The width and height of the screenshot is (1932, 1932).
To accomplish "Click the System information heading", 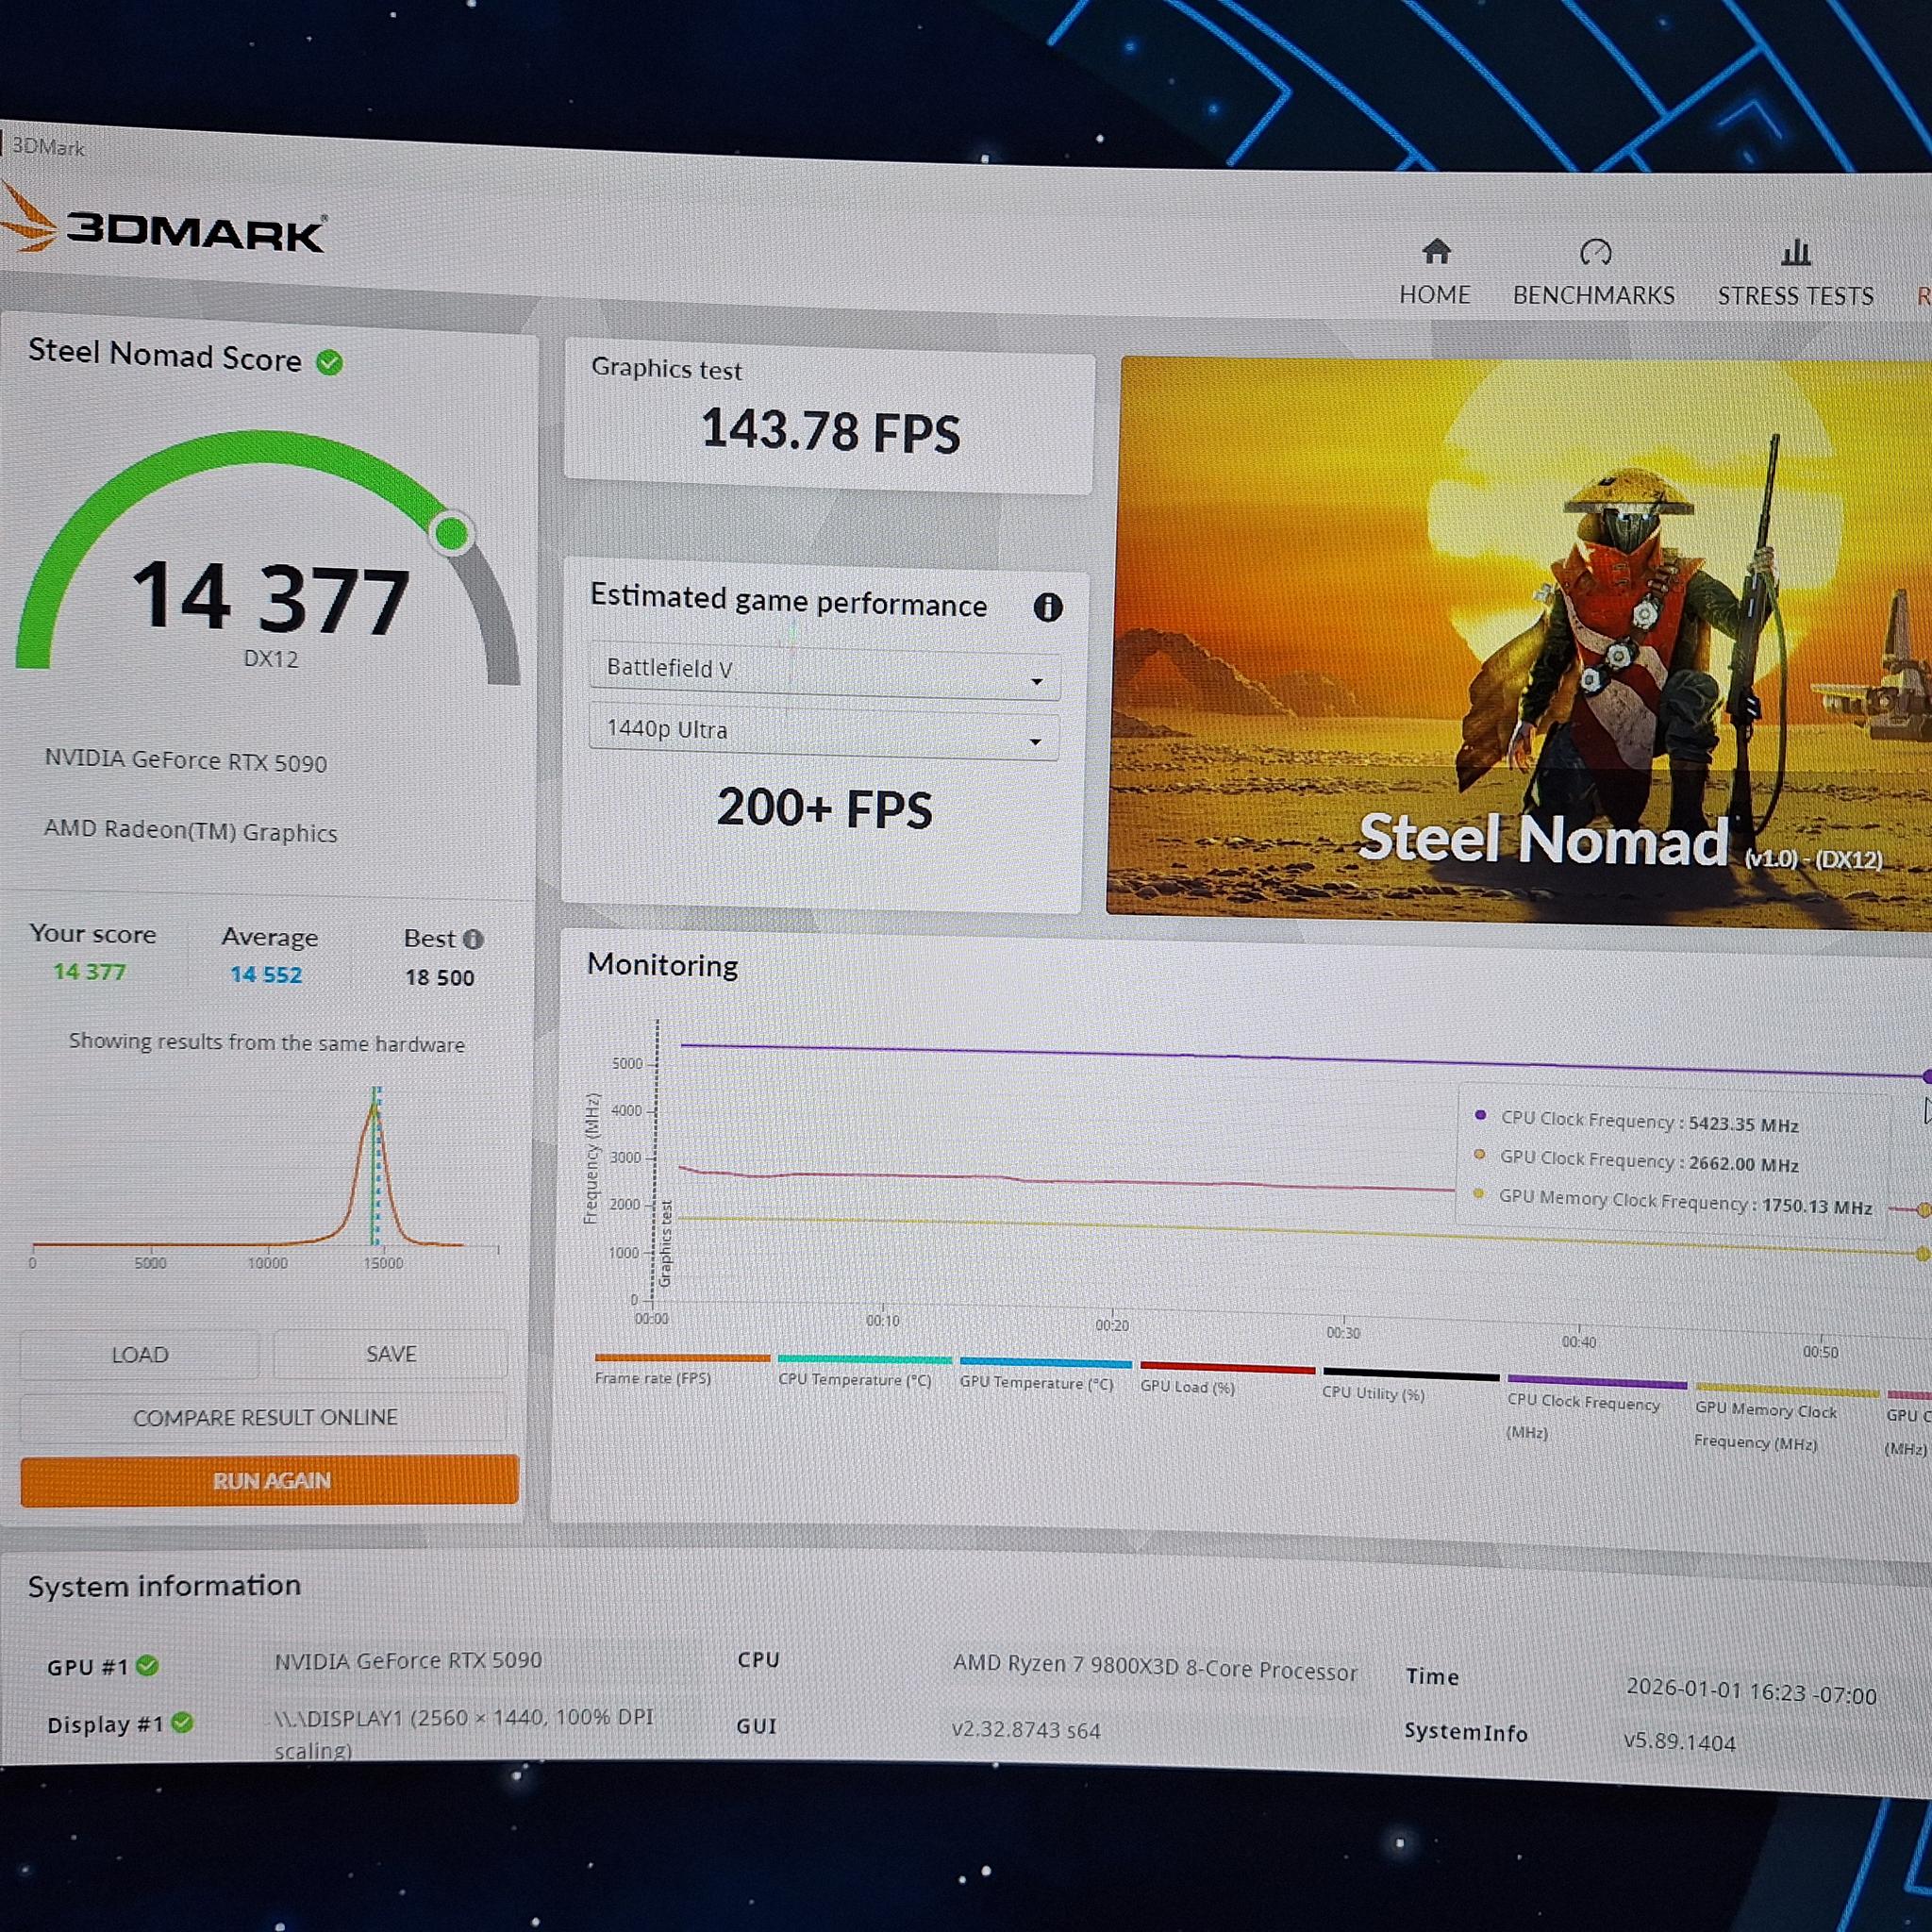I will click(164, 1586).
